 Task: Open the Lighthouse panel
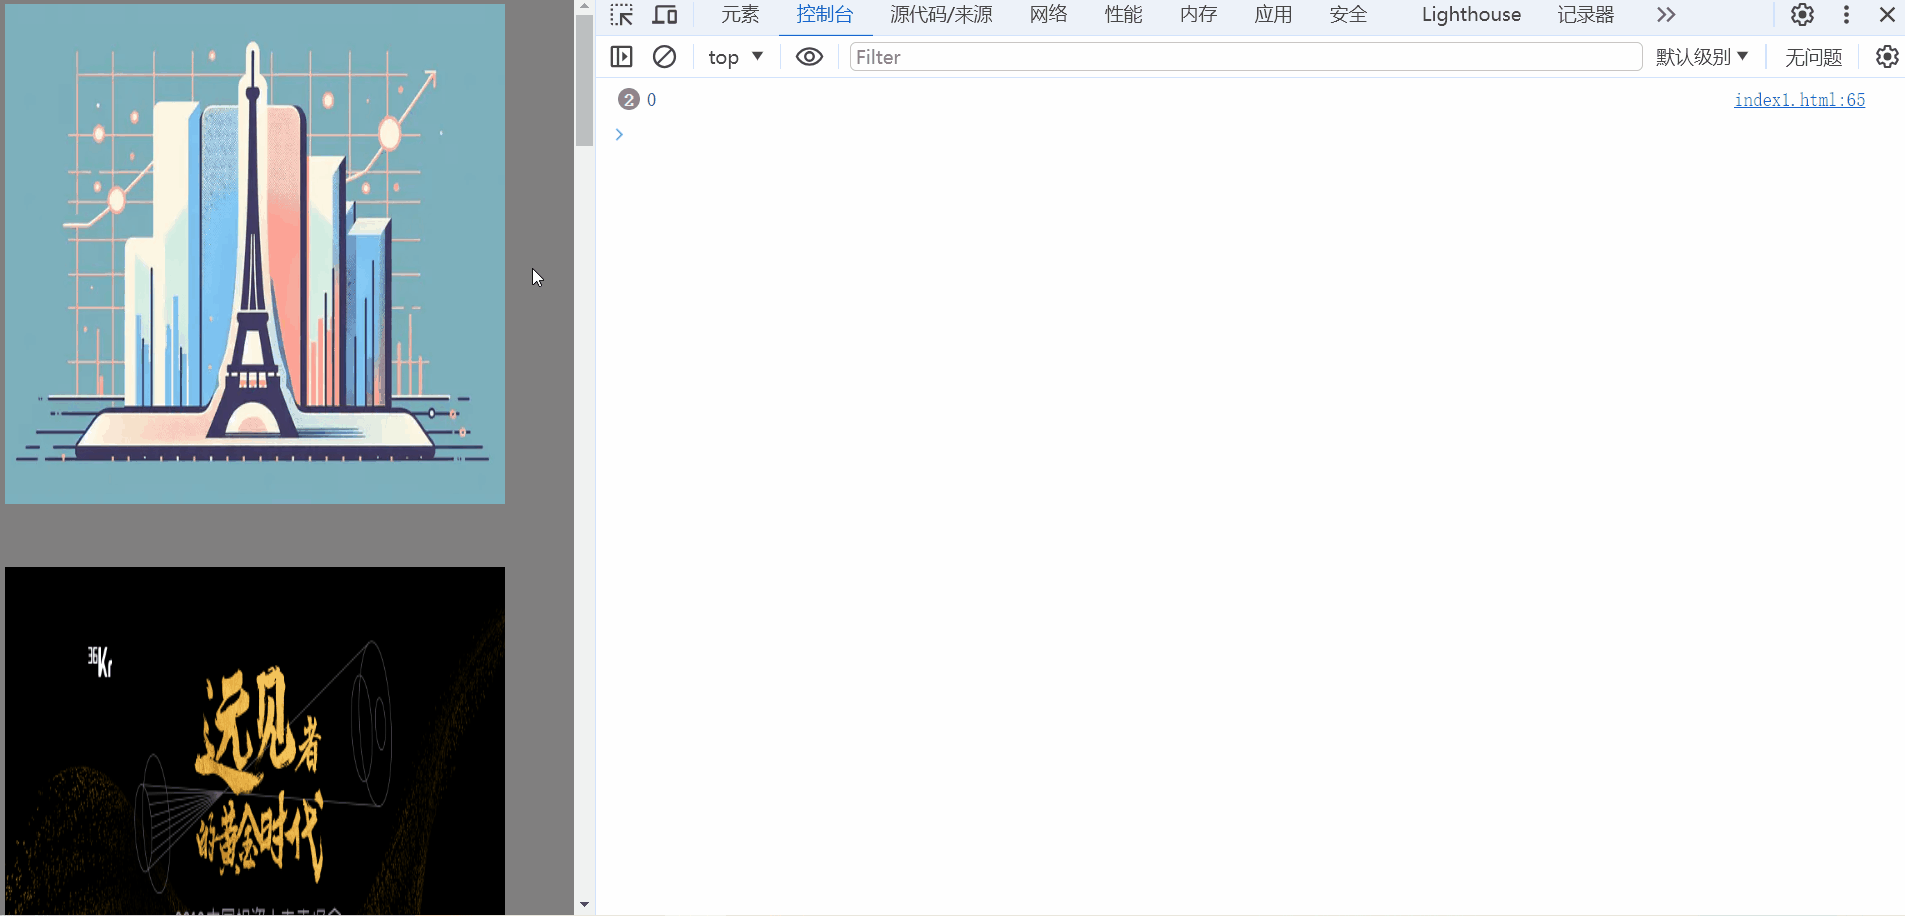1470,14
